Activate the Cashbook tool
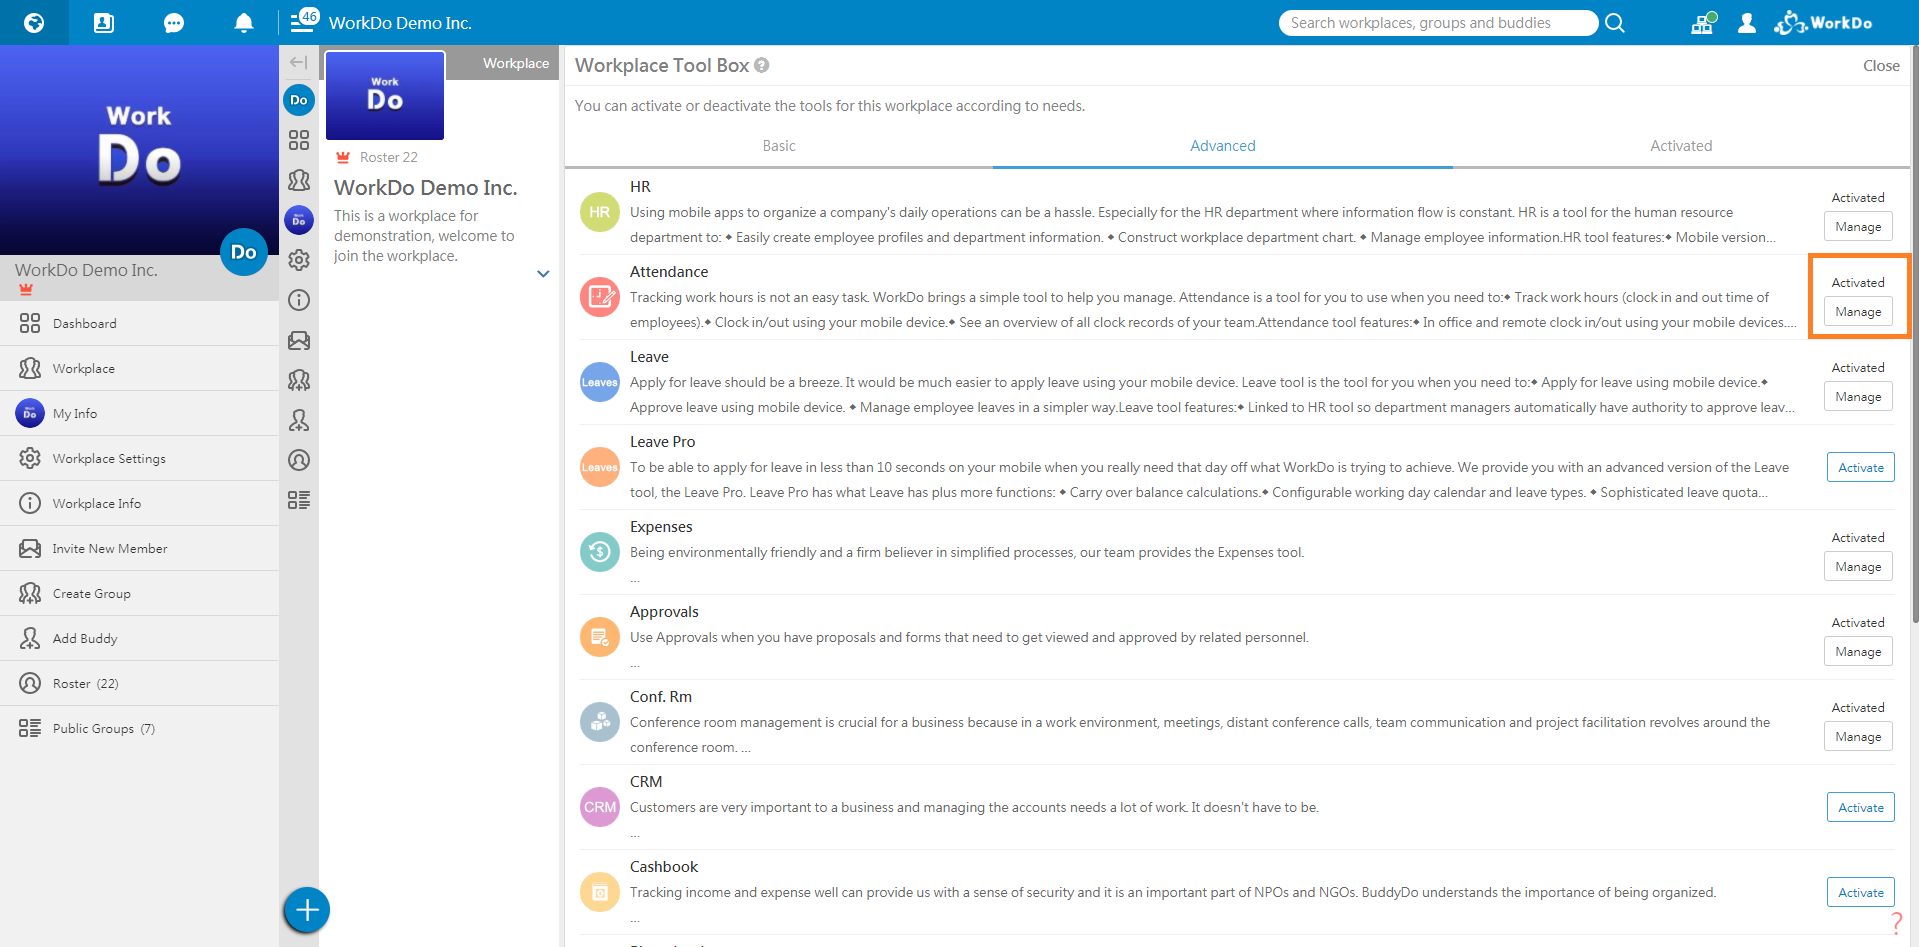The image size is (1919, 947). (x=1860, y=892)
